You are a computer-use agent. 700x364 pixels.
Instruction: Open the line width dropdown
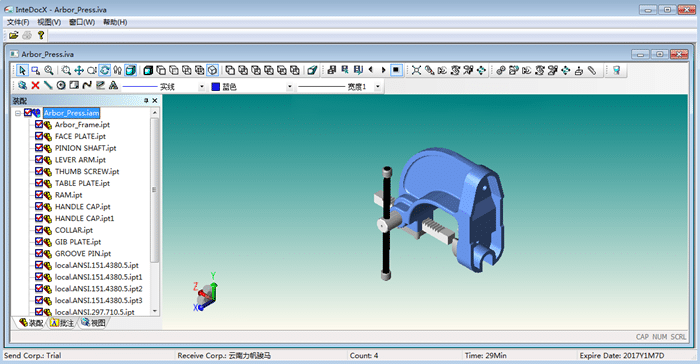coord(378,87)
